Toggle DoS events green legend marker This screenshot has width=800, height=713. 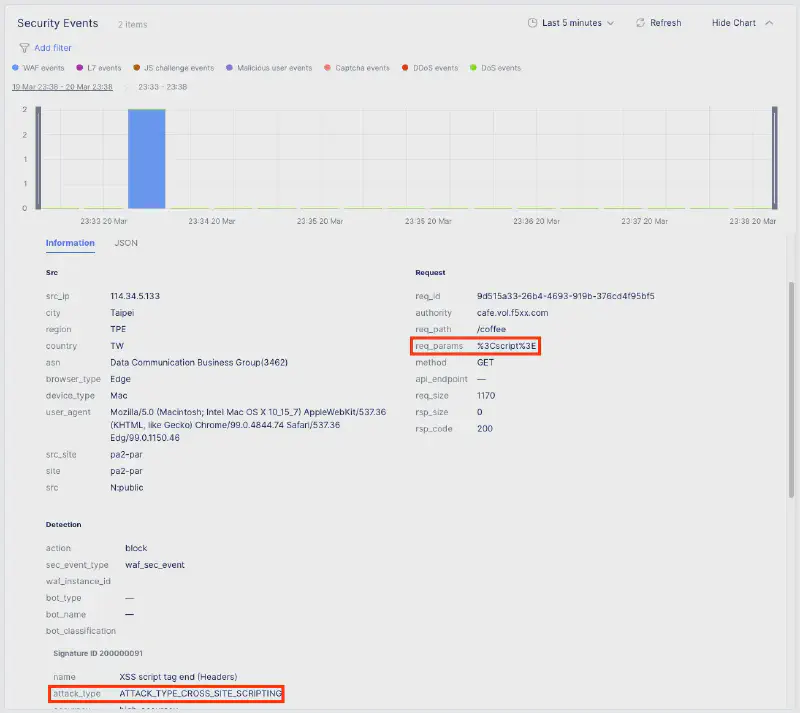pyautogui.click(x=473, y=68)
